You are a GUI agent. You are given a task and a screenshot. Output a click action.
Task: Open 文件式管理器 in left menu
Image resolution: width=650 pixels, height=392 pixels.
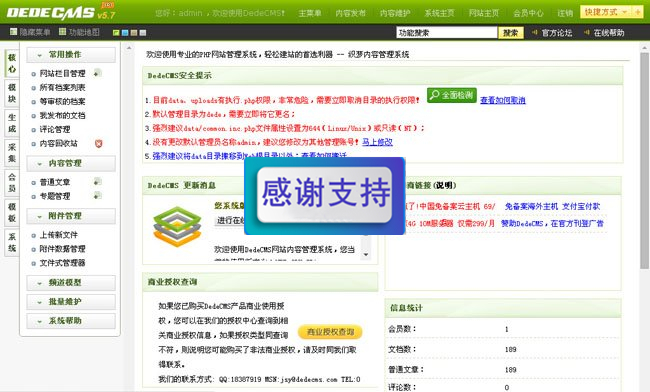pyautogui.click(x=62, y=263)
